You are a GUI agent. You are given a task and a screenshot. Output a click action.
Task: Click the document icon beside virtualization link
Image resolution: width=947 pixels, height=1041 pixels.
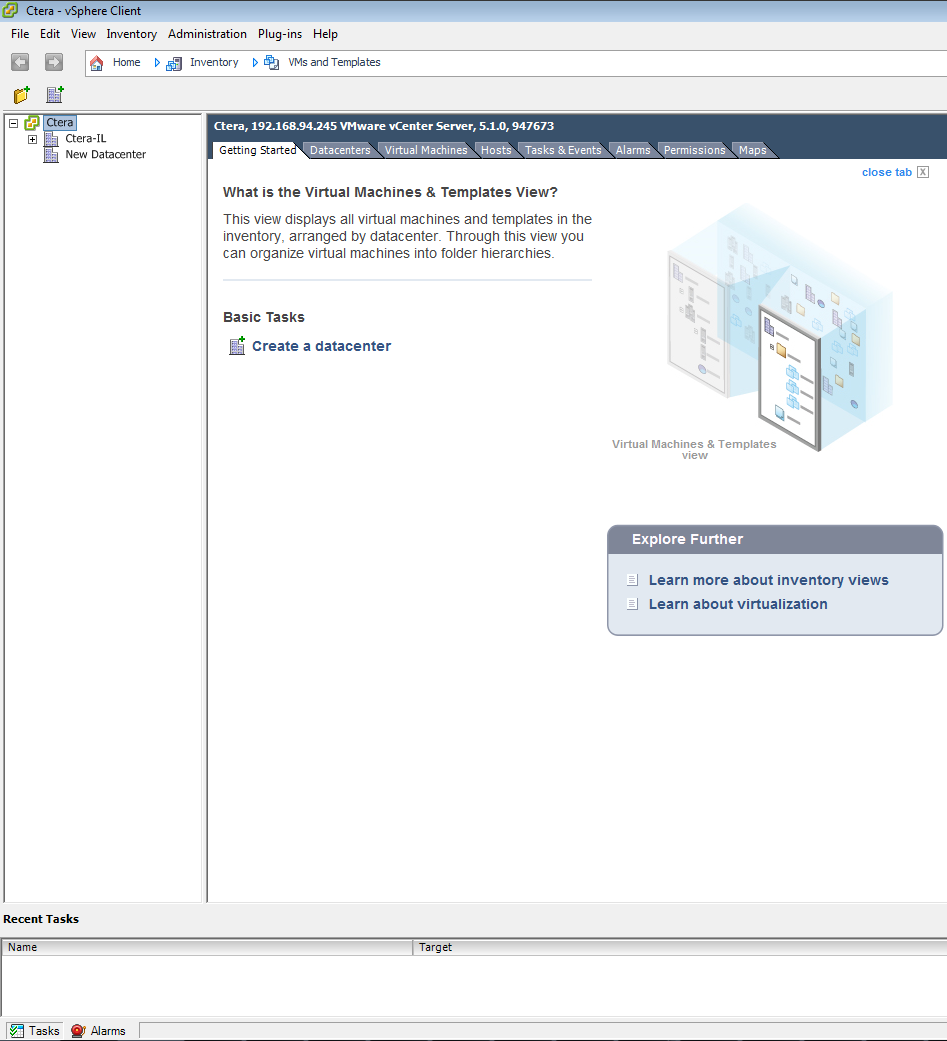pyautogui.click(x=632, y=604)
